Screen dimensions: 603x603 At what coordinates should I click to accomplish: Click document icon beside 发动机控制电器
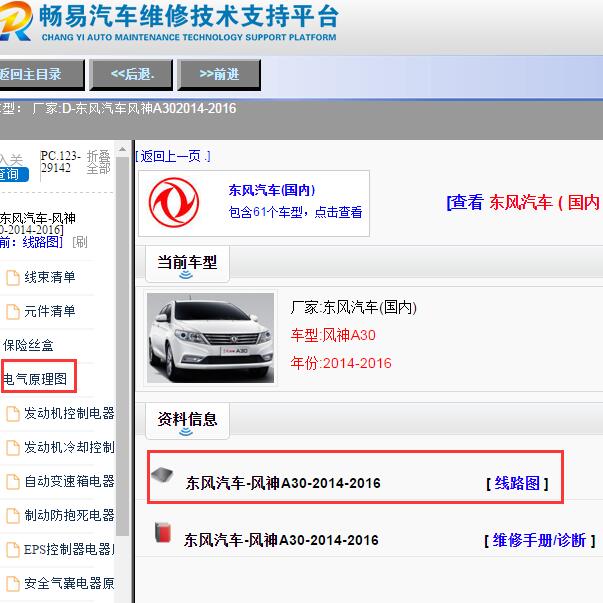coord(13,414)
